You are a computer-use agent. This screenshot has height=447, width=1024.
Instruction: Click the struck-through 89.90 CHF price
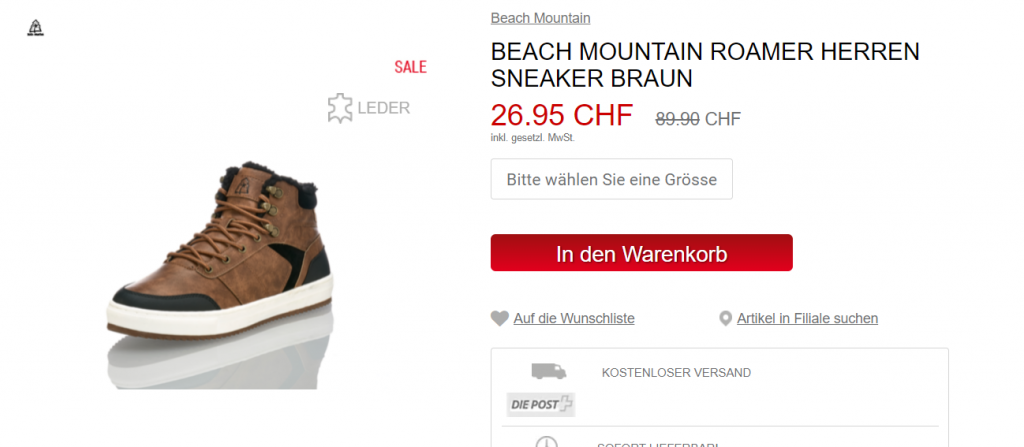coord(698,119)
